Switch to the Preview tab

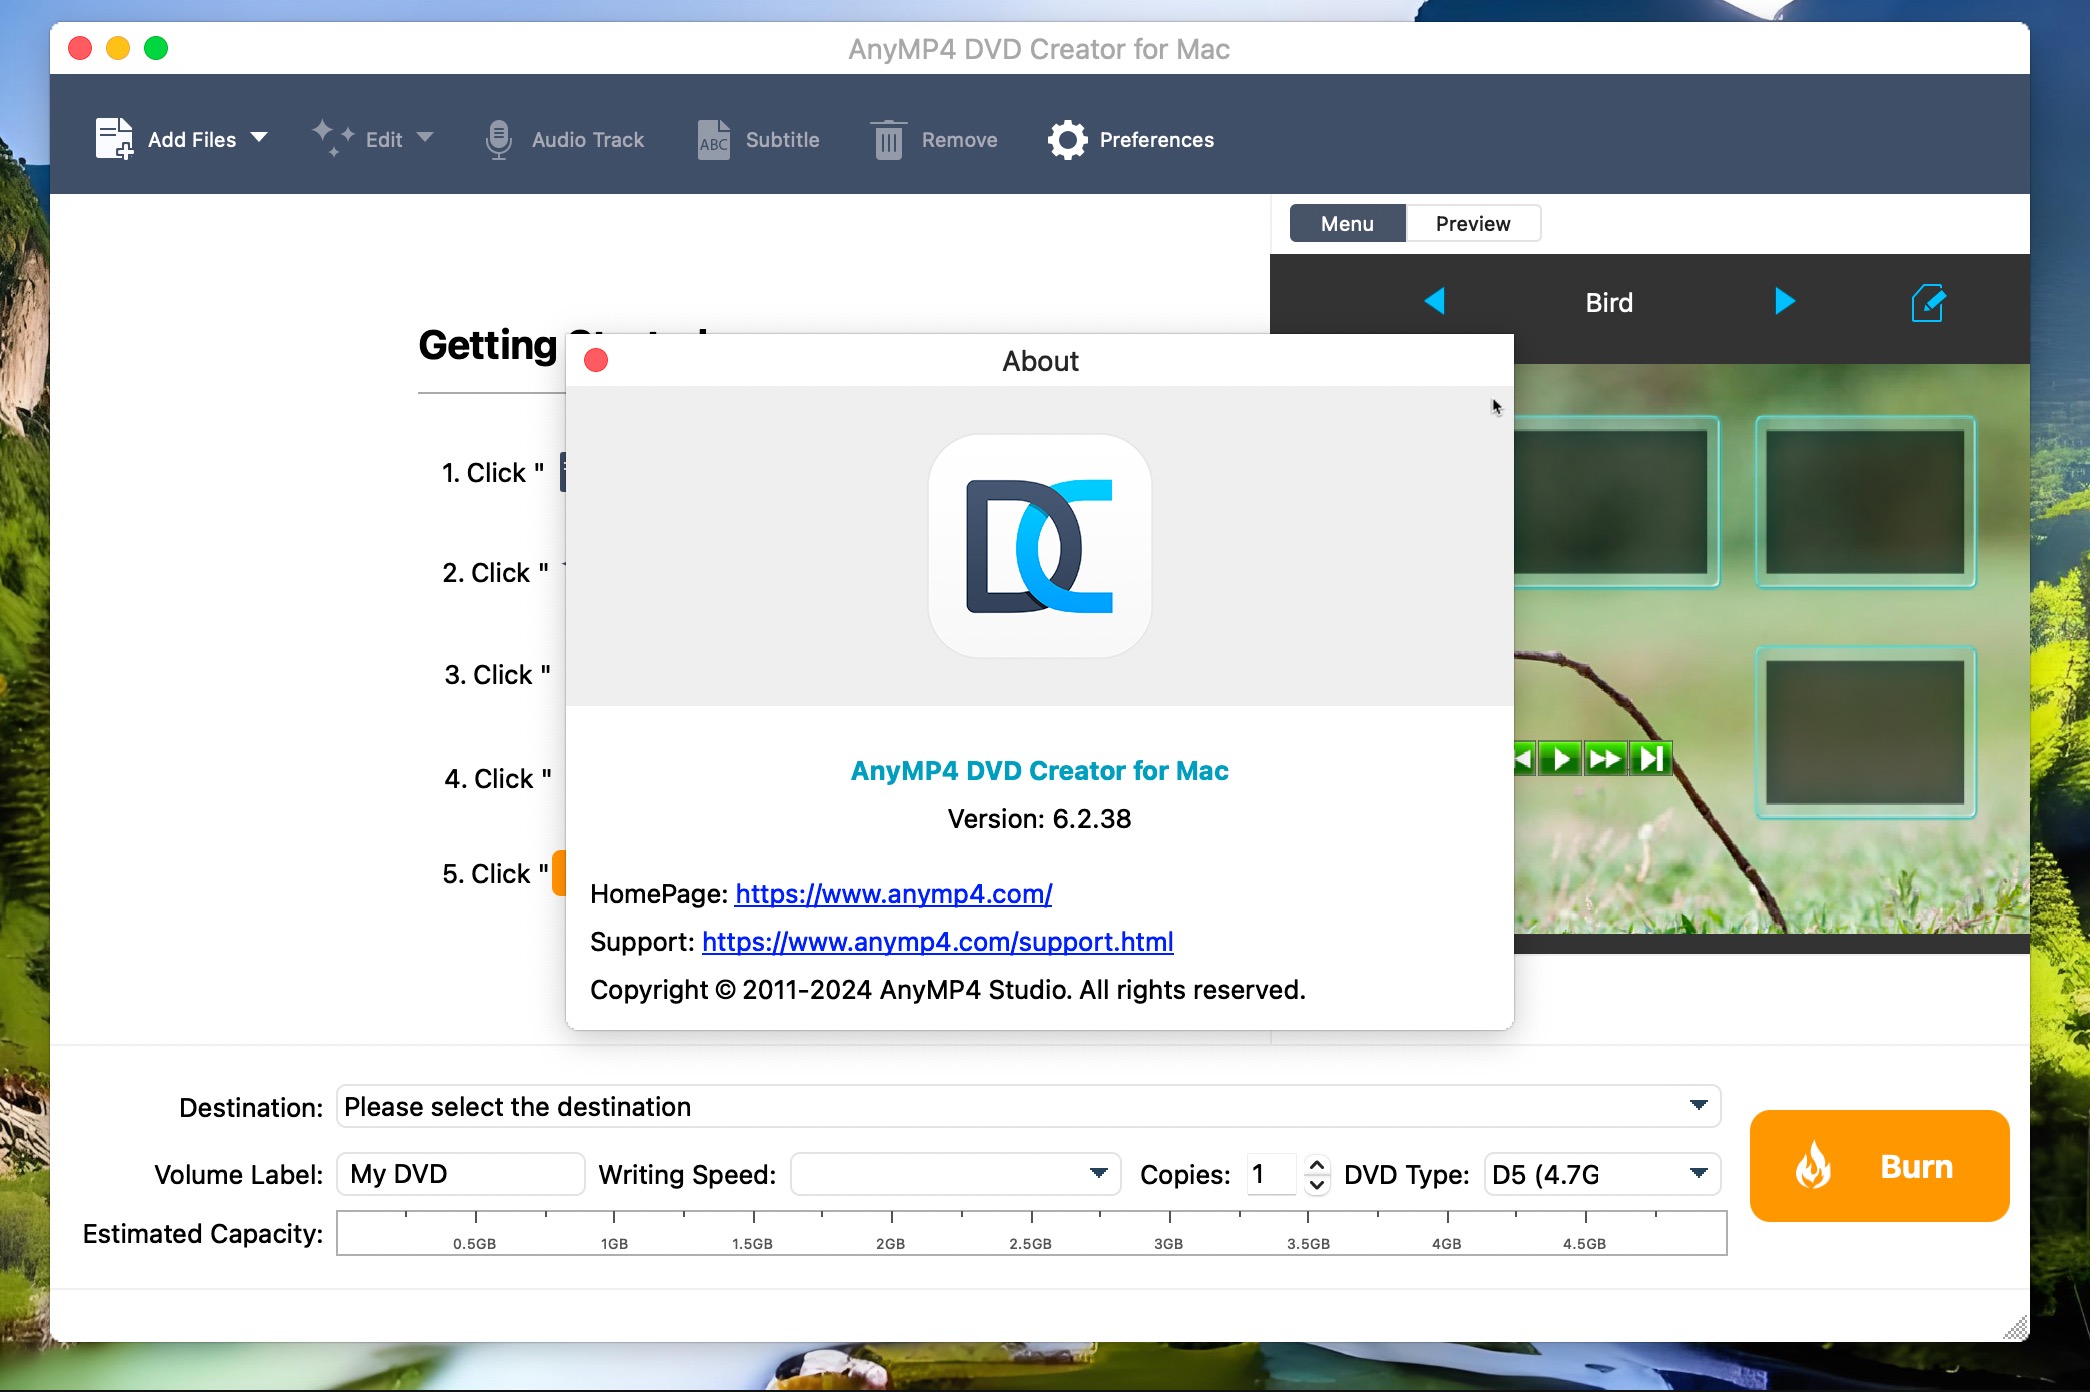coord(1473,224)
